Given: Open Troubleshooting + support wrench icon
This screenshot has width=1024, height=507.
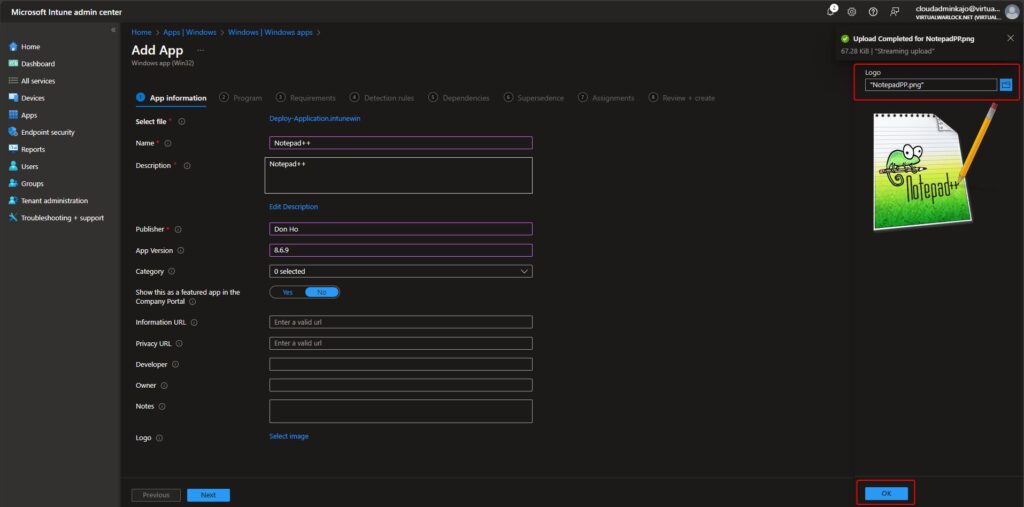Looking at the screenshot, I should (x=13, y=218).
